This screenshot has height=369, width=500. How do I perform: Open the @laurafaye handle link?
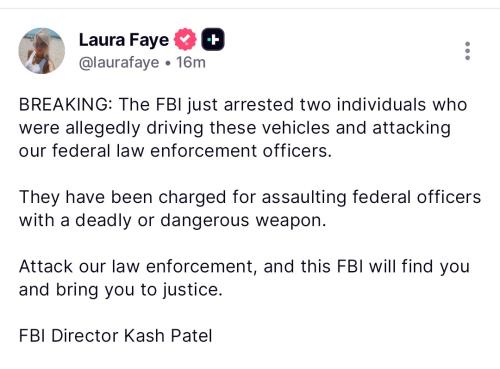click(x=119, y=63)
